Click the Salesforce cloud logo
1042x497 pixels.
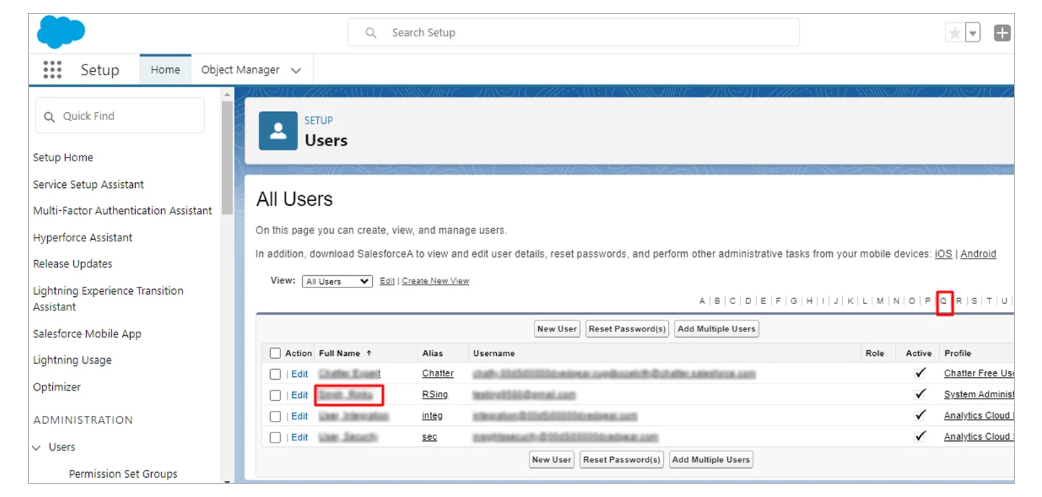click(x=61, y=32)
